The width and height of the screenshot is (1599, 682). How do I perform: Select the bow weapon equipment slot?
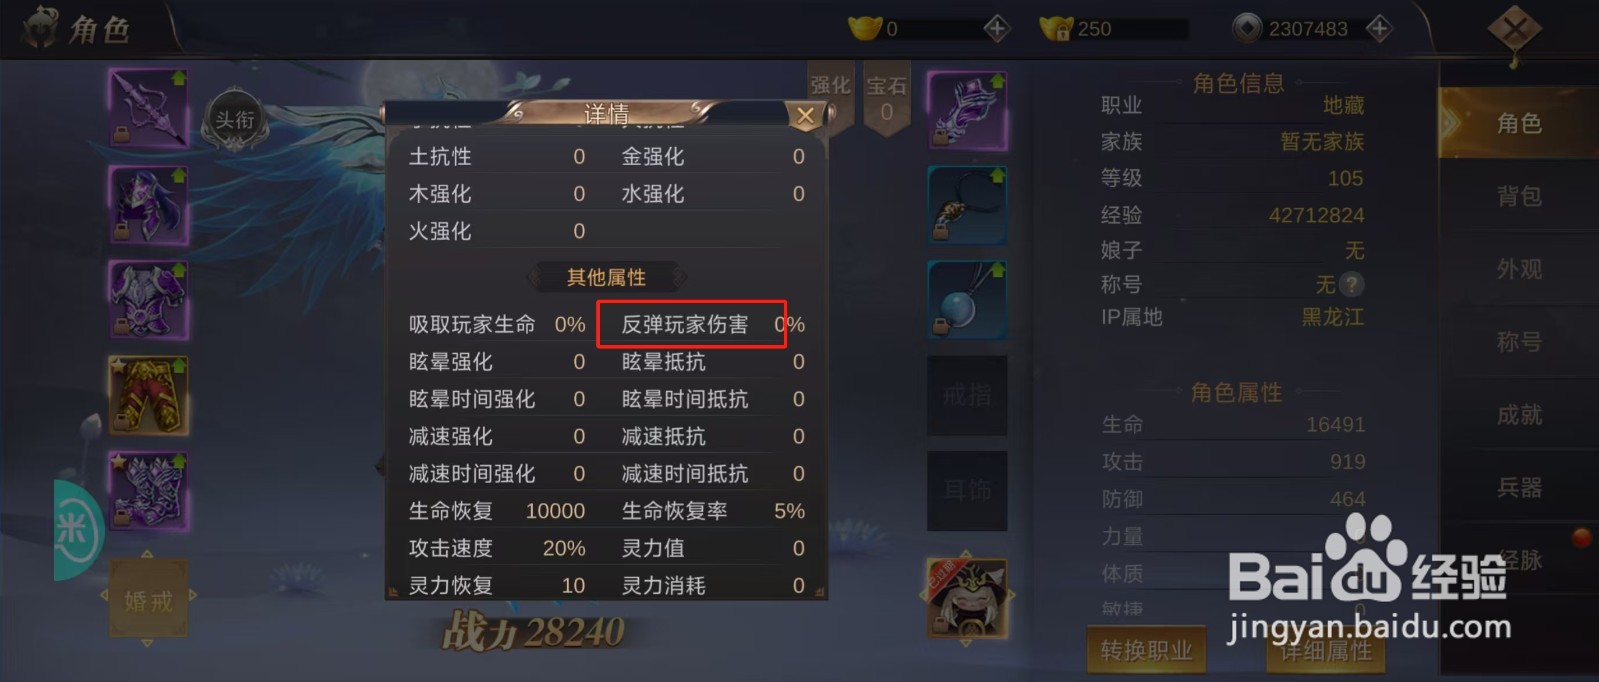[148, 107]
